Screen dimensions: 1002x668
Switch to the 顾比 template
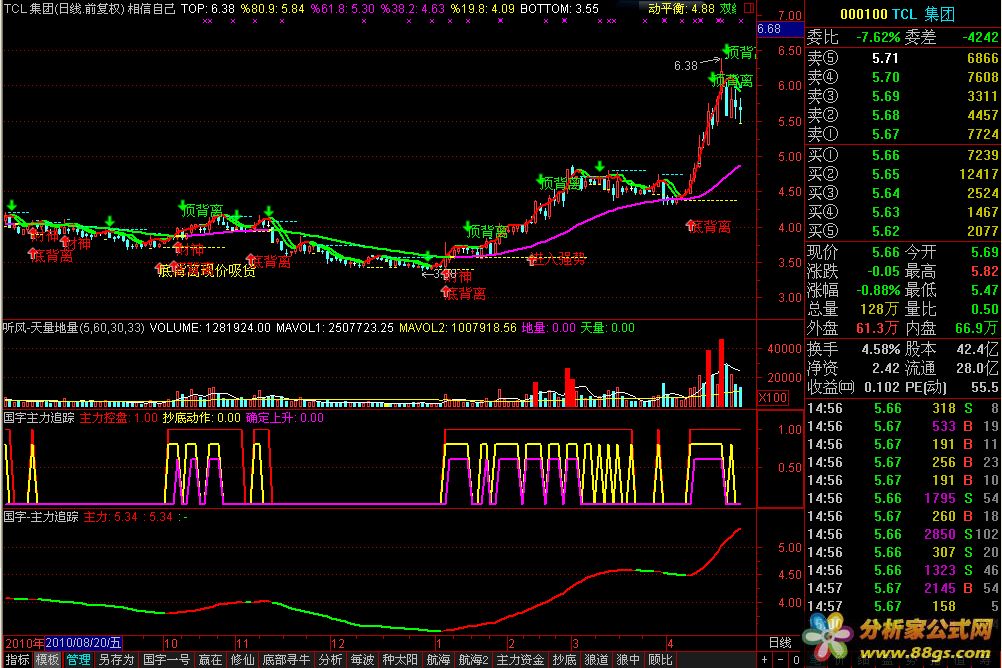click(660, 660)
